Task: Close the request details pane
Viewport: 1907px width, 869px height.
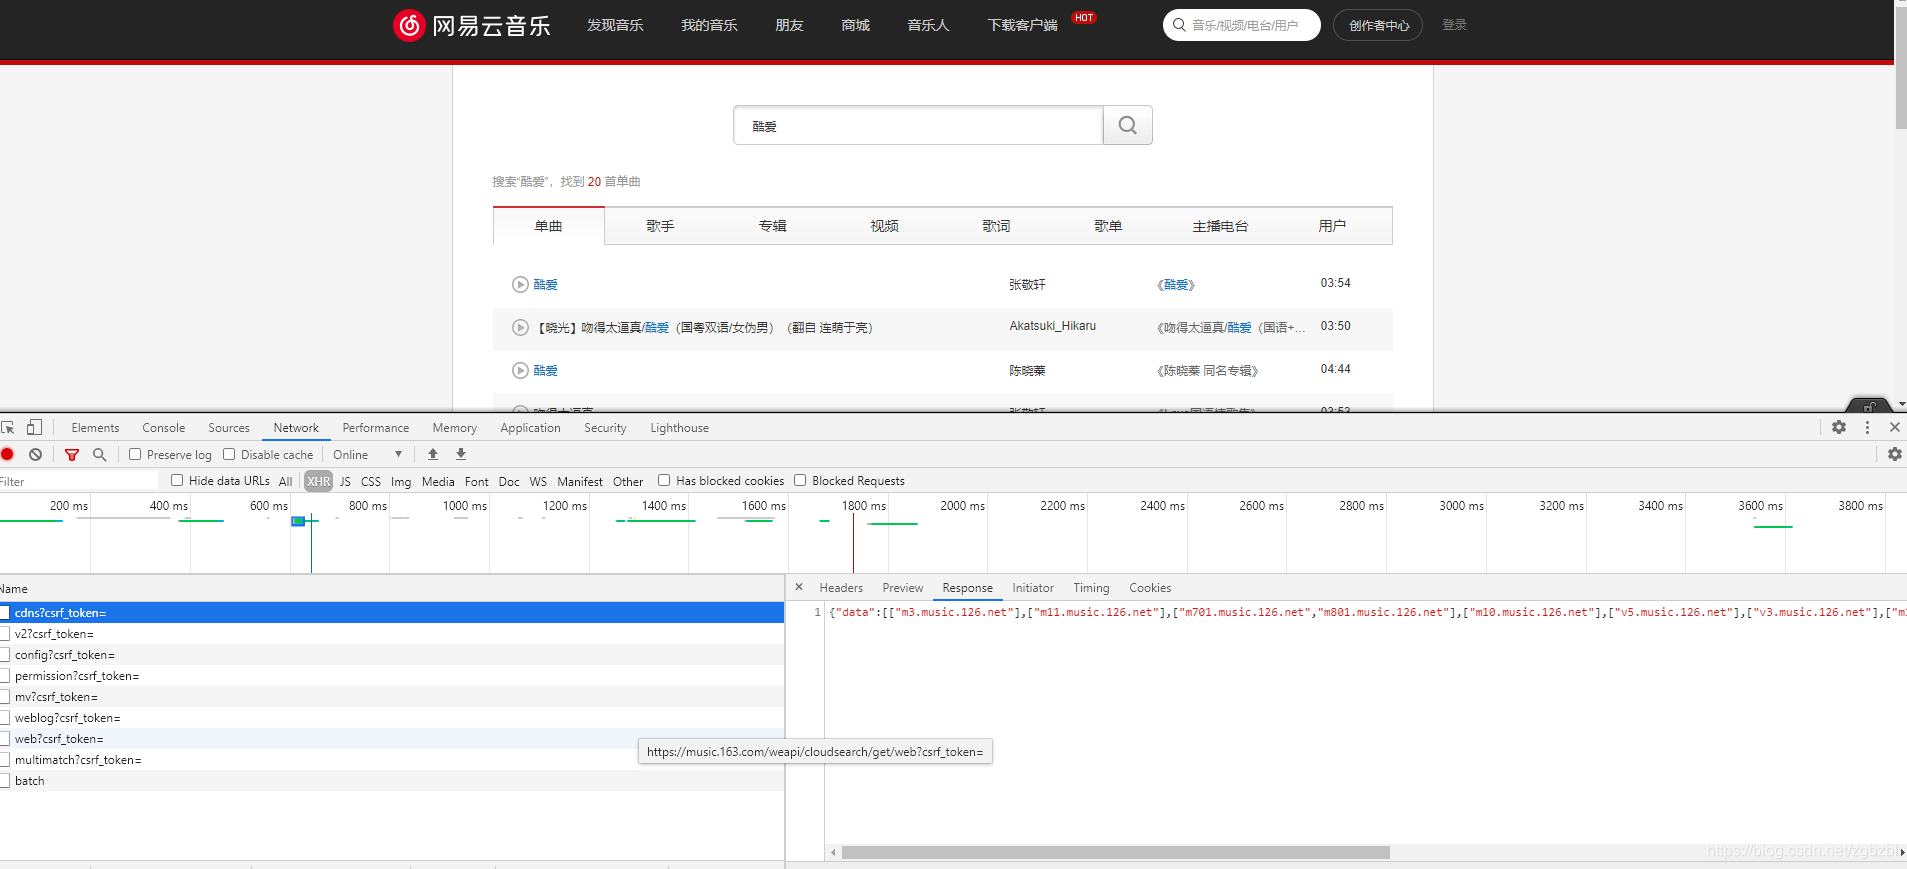Action: coord(799,587)
